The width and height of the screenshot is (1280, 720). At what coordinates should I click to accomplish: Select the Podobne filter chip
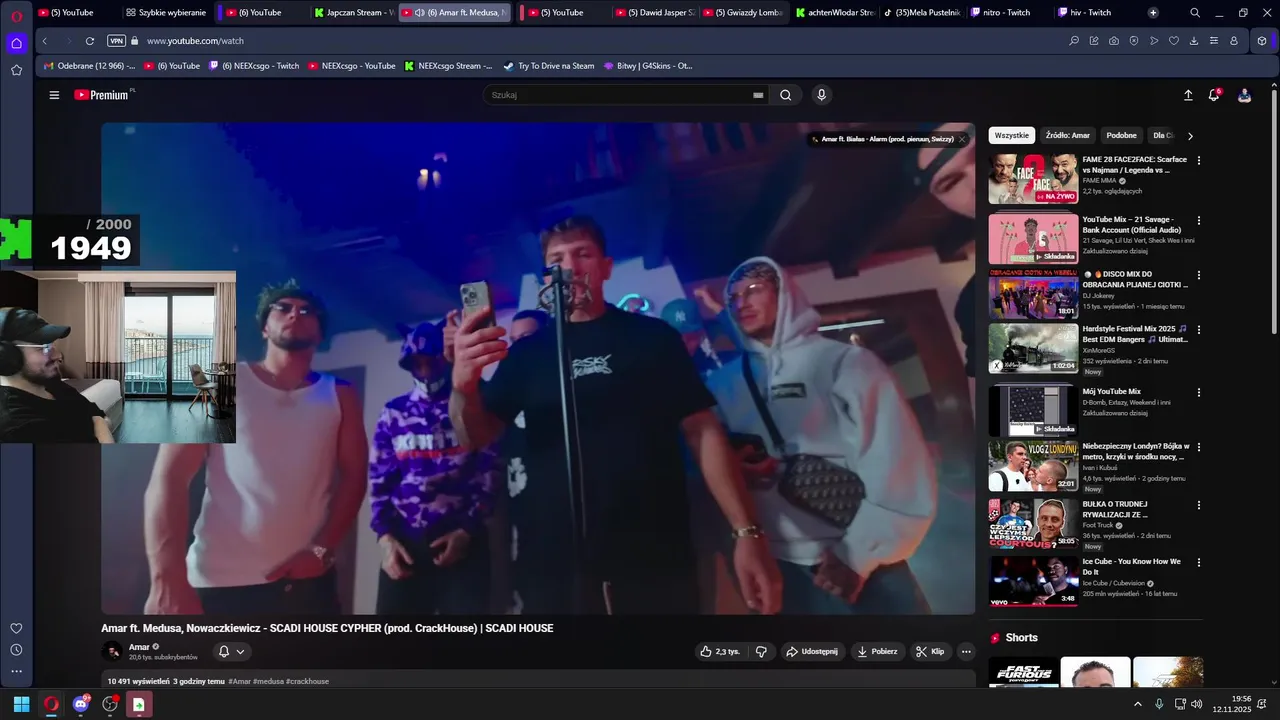point(1122,135)
